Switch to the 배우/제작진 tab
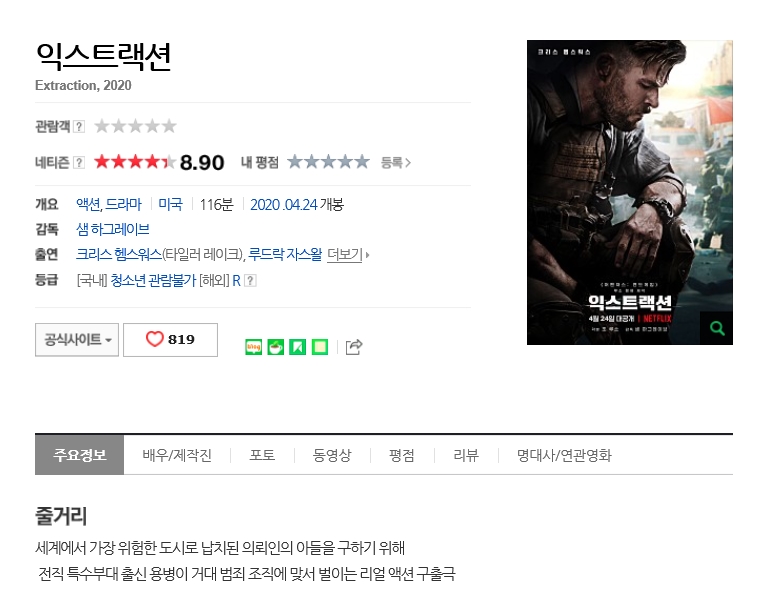This screenshot has height=609, width=776. [177, 455]
